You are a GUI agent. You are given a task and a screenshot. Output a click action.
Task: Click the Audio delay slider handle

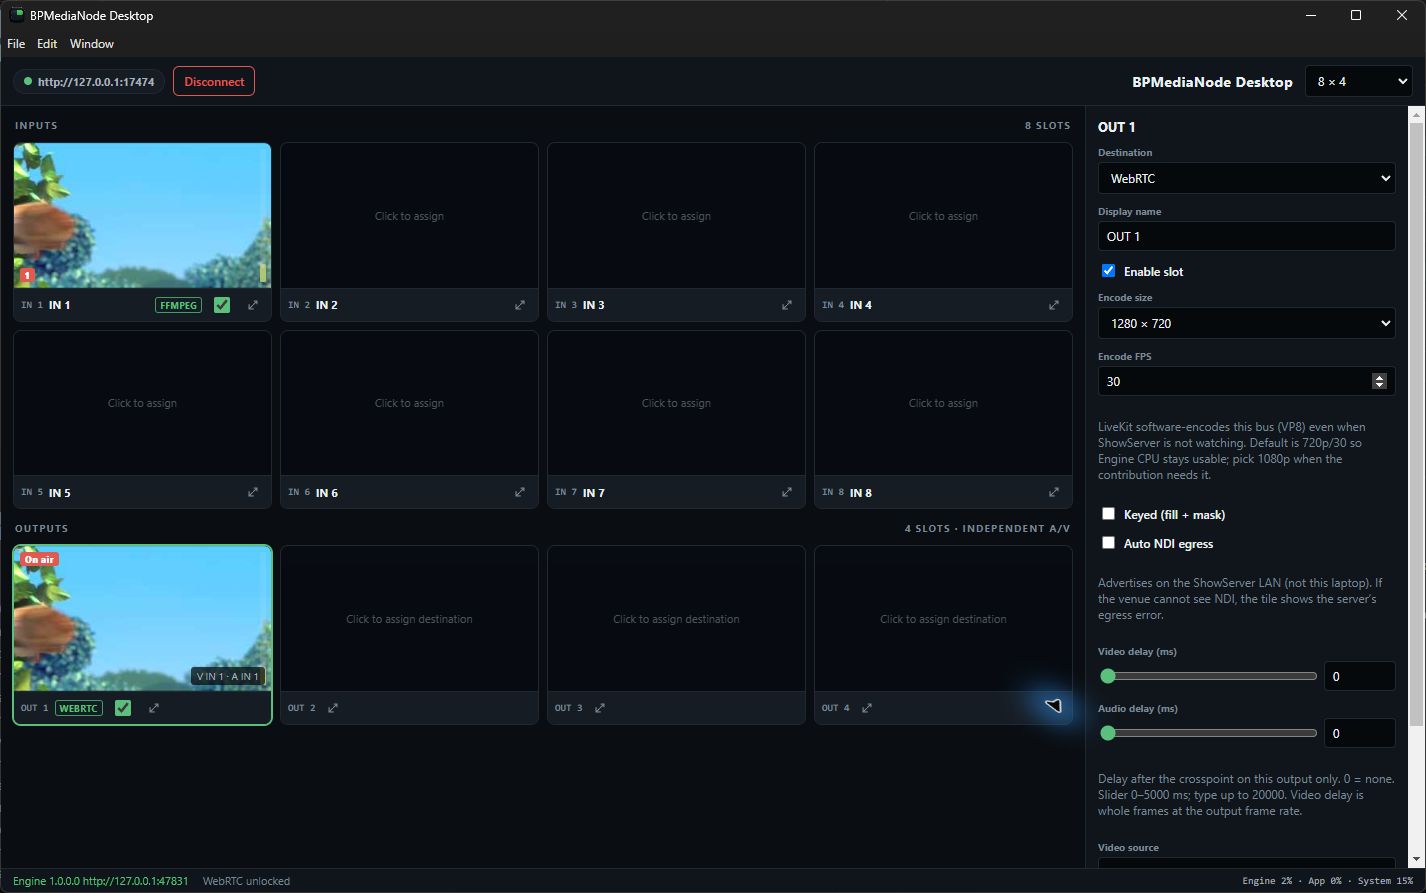click(x=1108, y=733)
